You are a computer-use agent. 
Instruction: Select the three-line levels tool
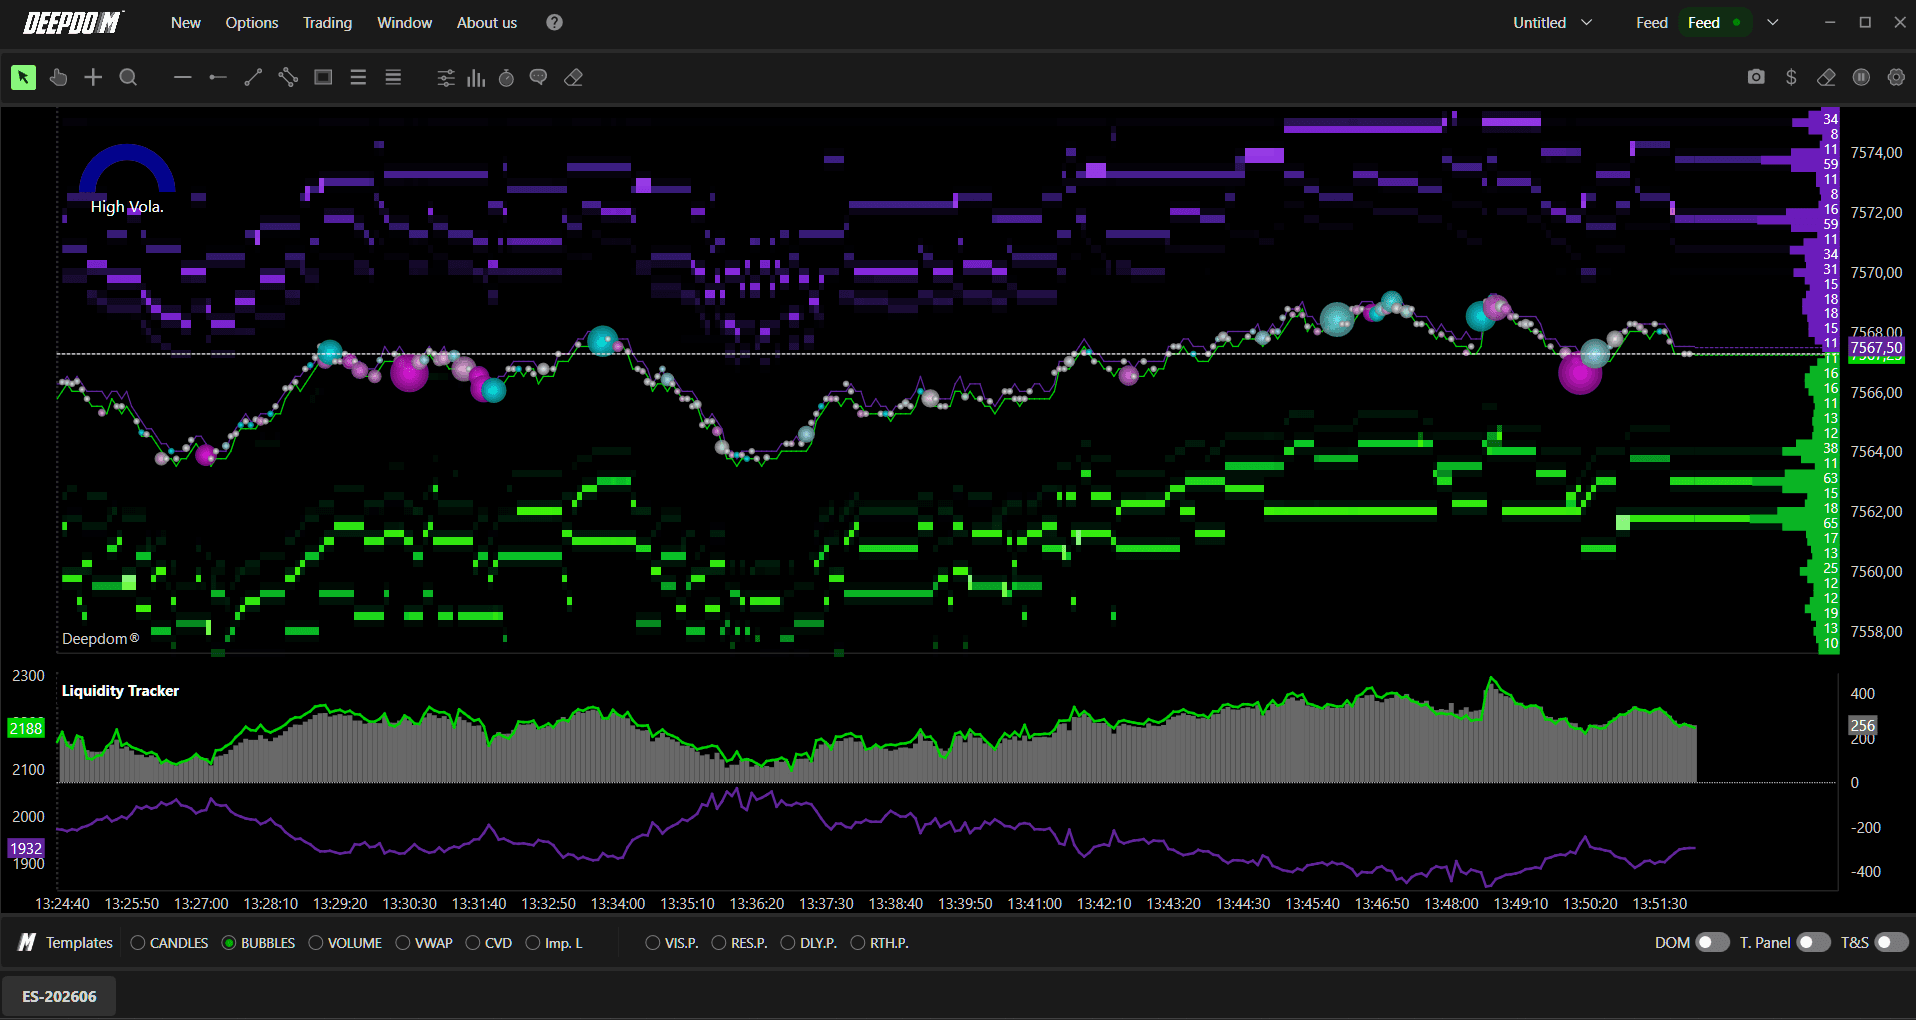click(x=358, y=77)
